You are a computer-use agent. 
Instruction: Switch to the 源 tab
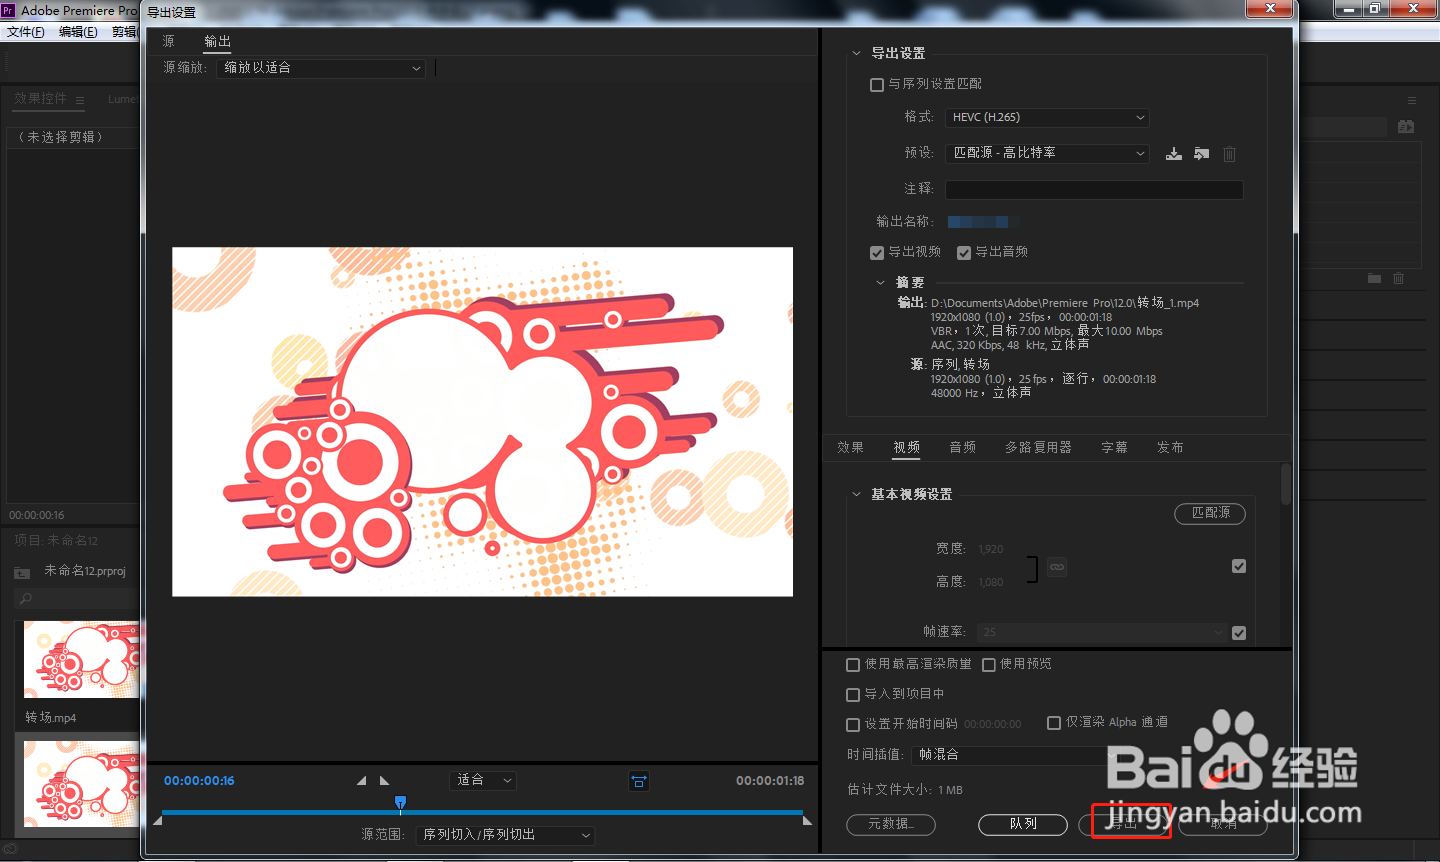coord(168,41)
